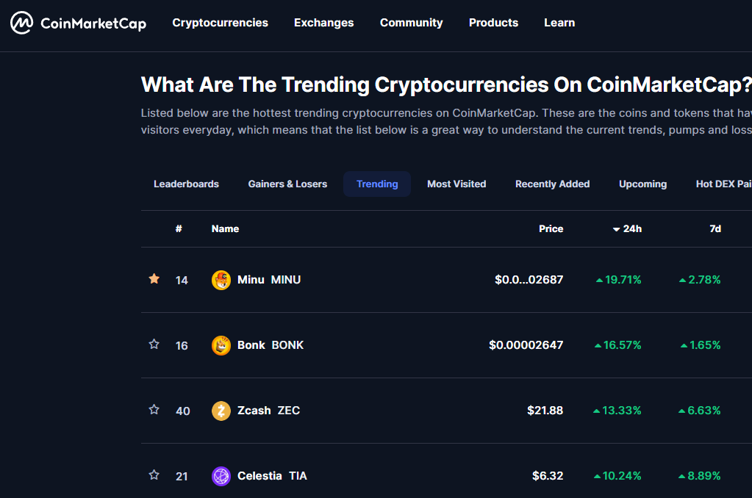Open the Learn menu

559,23
